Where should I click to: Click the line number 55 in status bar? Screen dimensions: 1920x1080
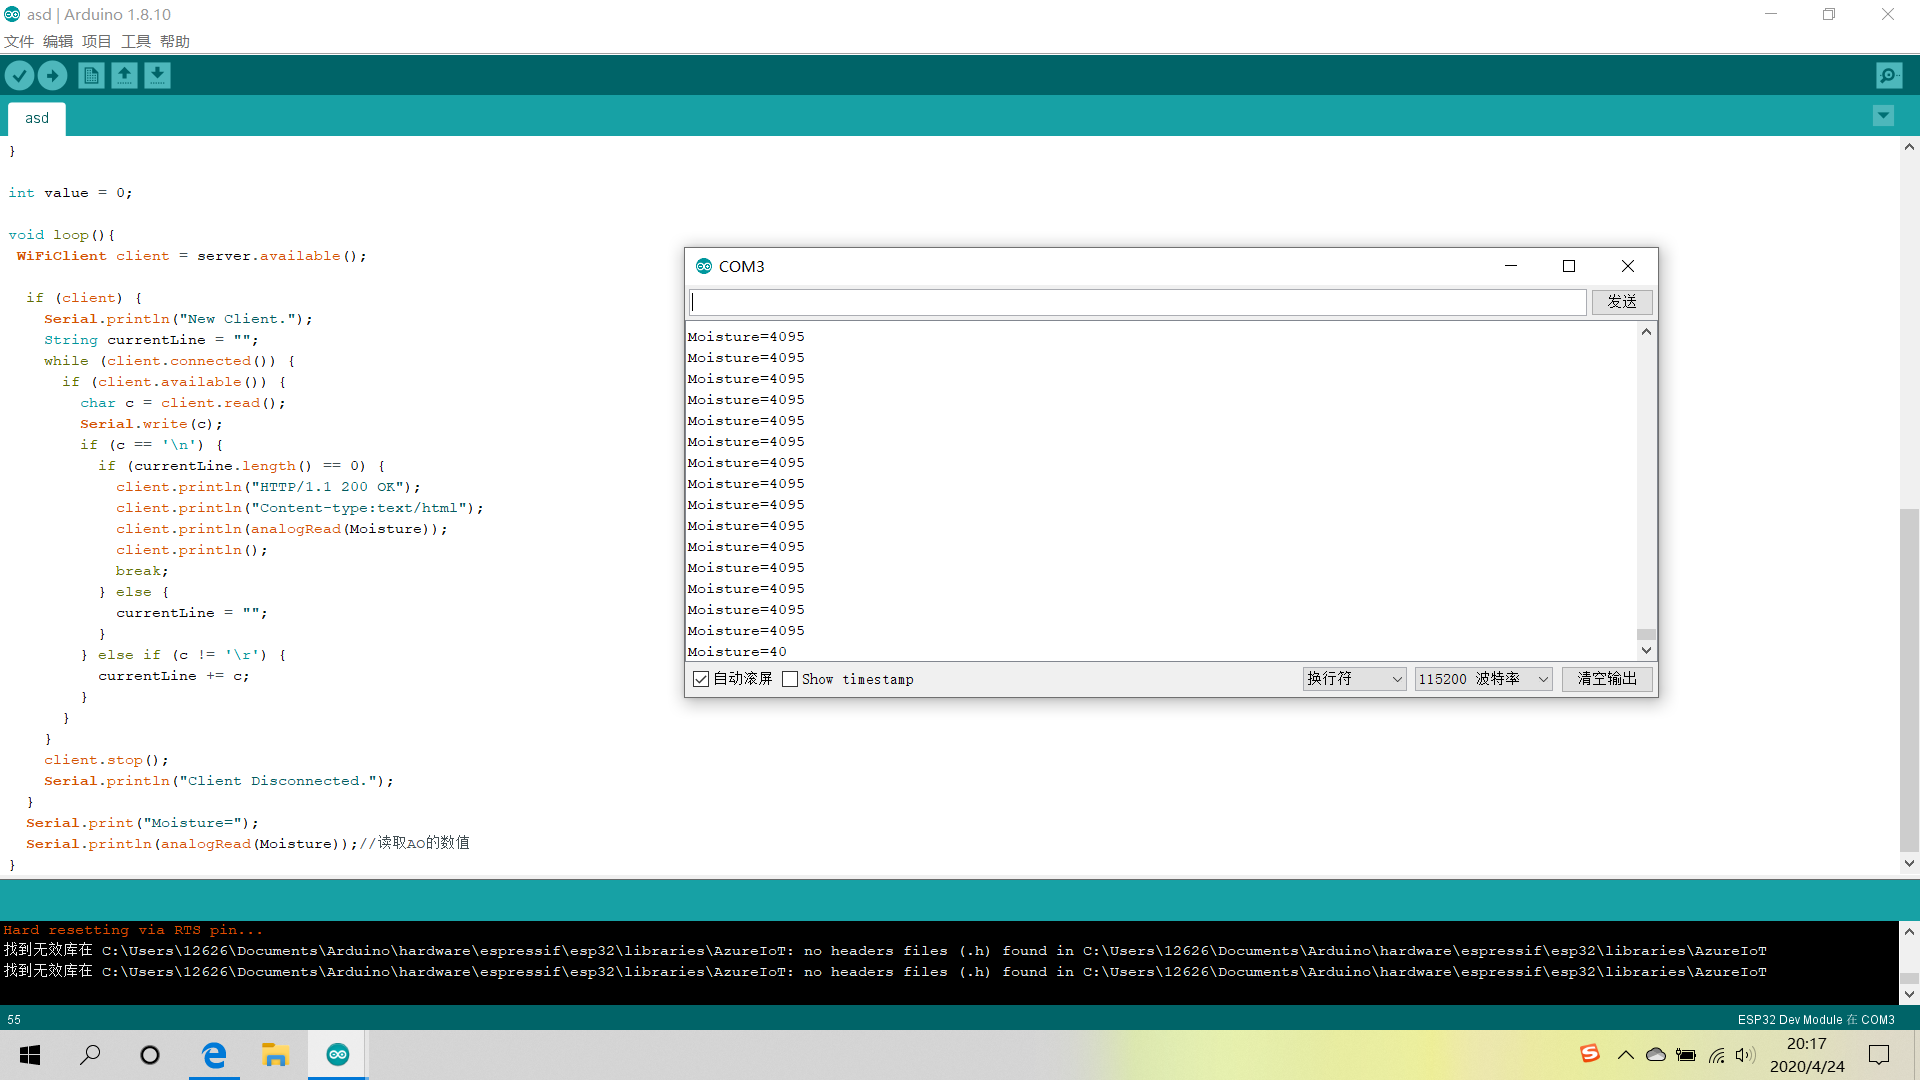pyautogui.click(x=14, y=1020)
